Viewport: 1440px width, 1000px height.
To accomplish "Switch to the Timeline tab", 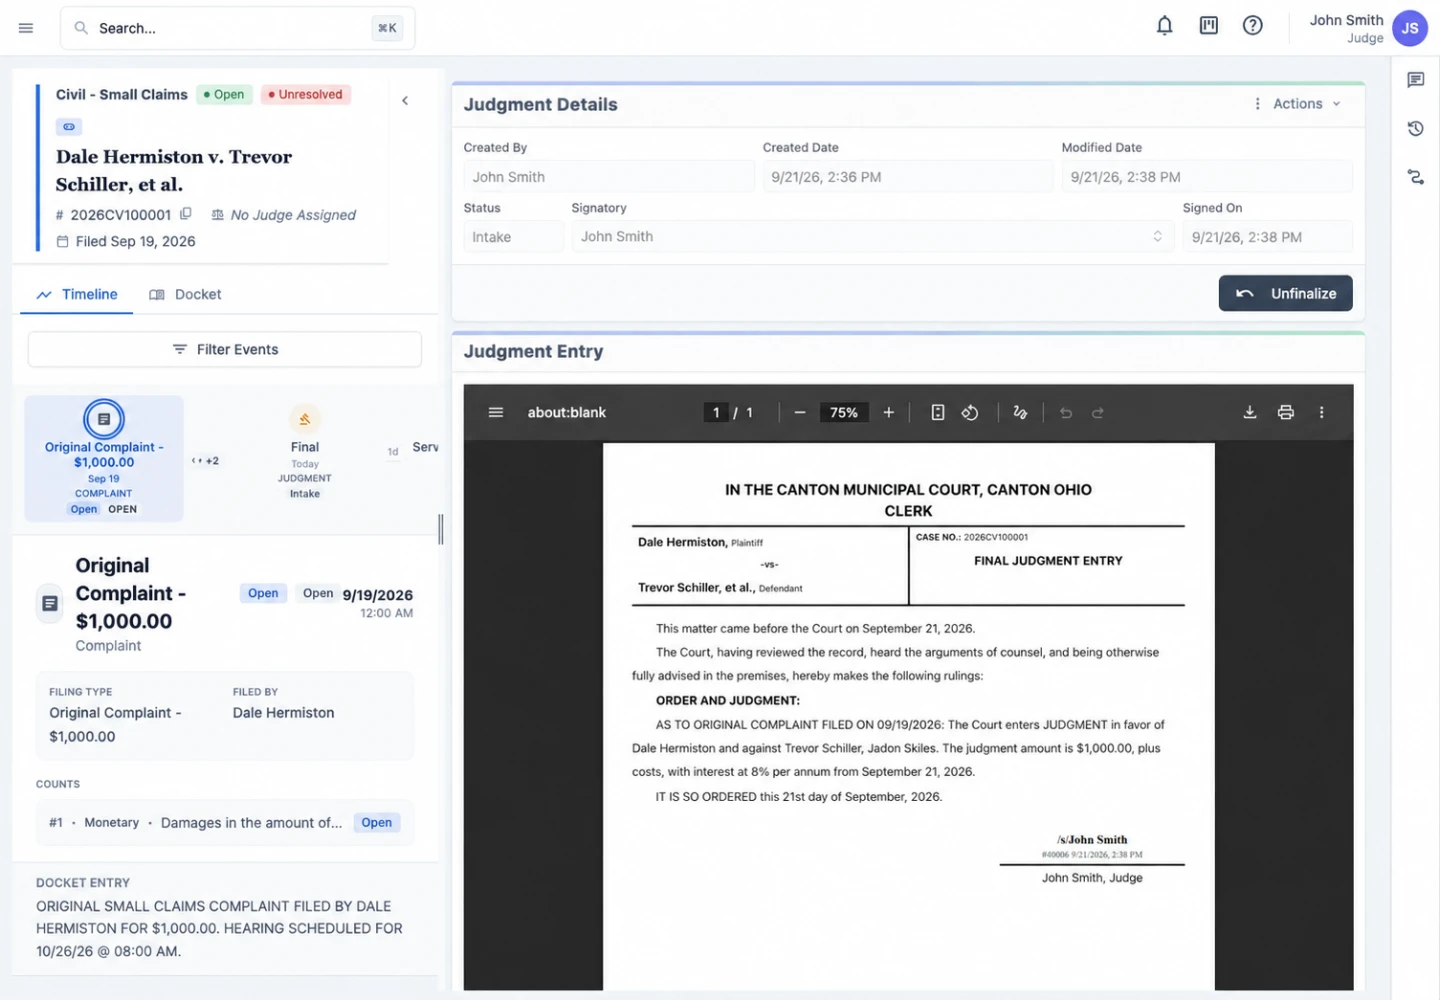I will point(77,294).
